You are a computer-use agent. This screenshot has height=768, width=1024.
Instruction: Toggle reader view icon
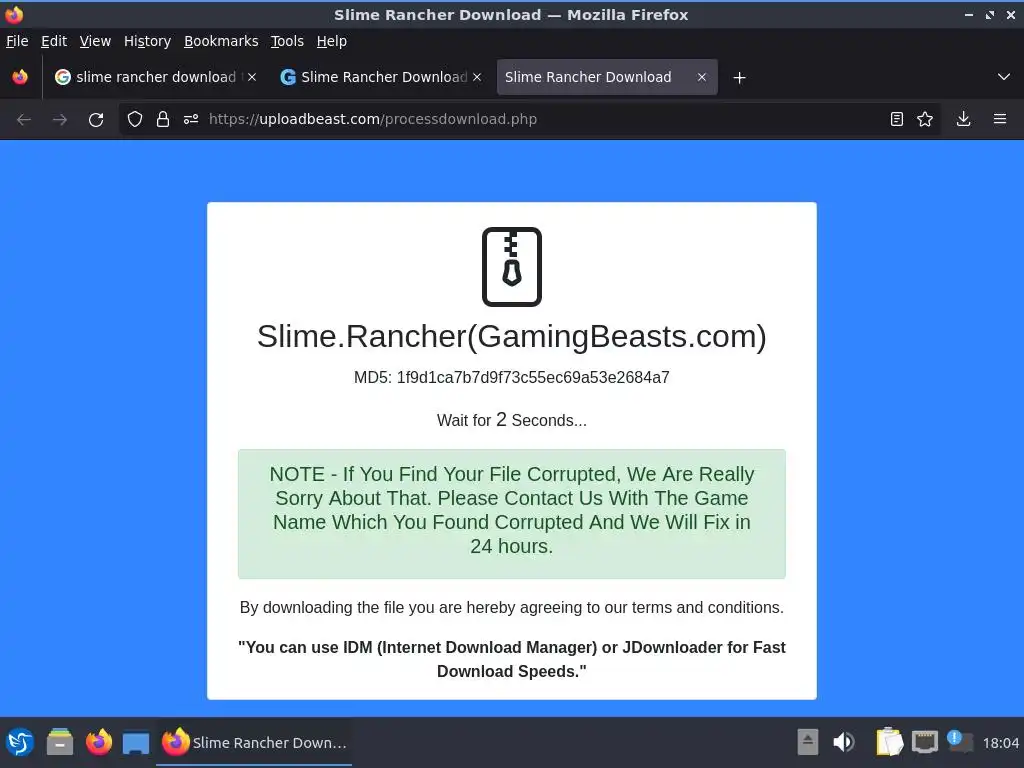[x=897, y=119]
